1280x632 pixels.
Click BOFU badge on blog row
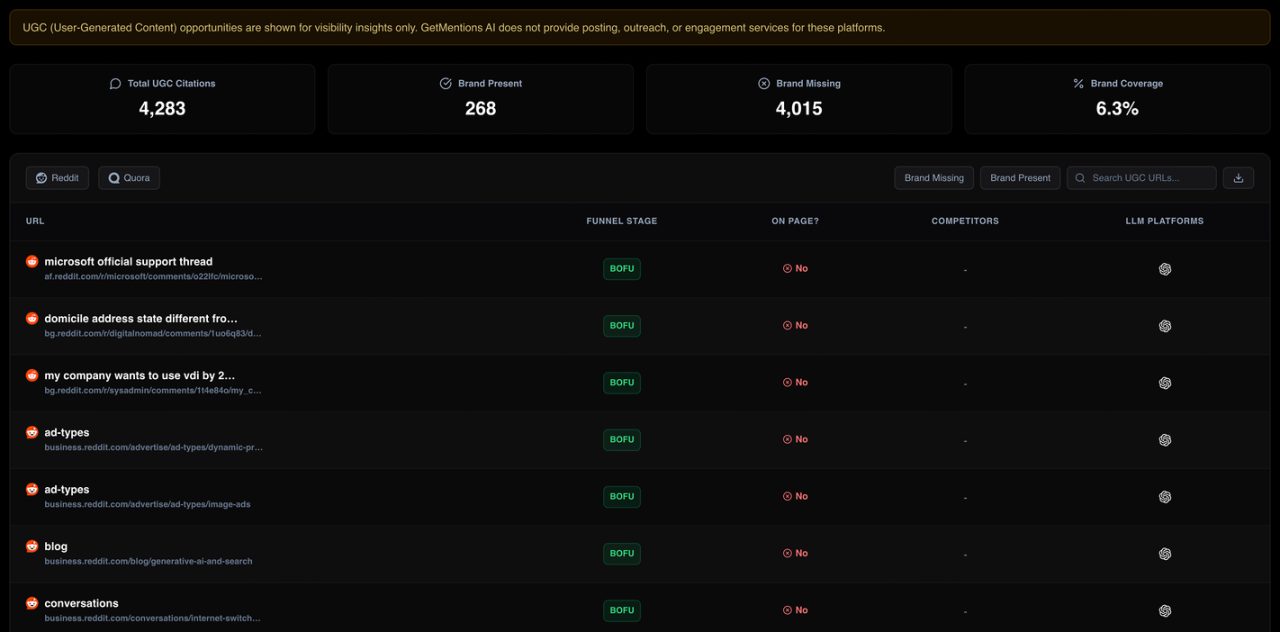622,554
